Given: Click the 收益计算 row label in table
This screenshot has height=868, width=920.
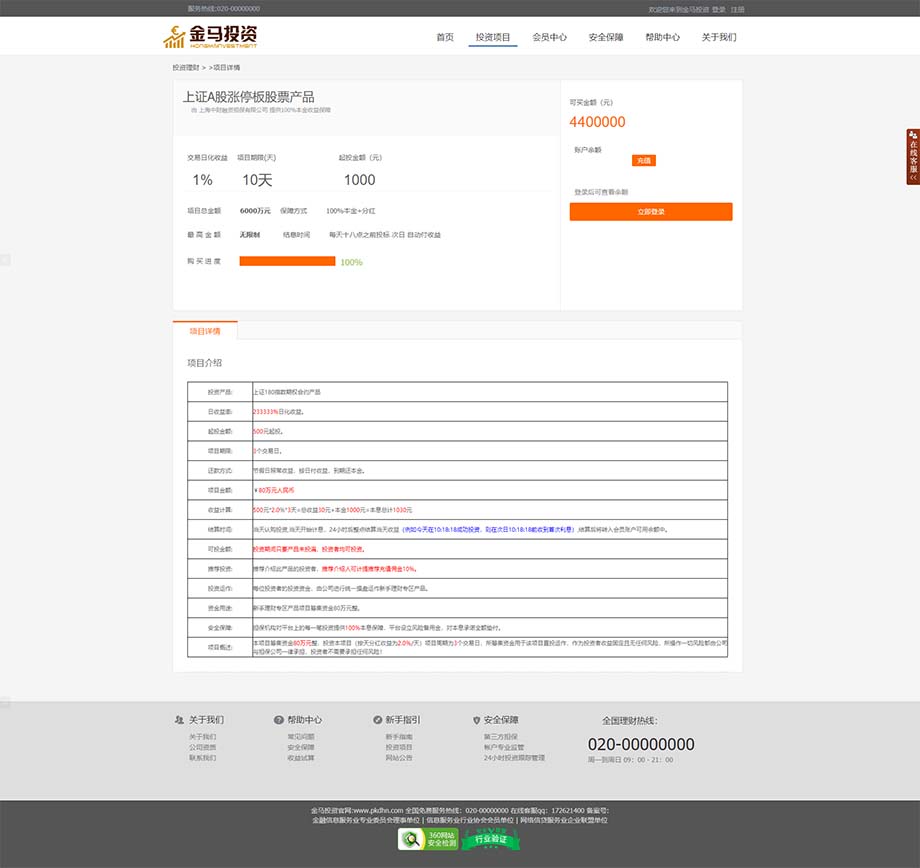Looking at the screenshot, I should 220,509.
